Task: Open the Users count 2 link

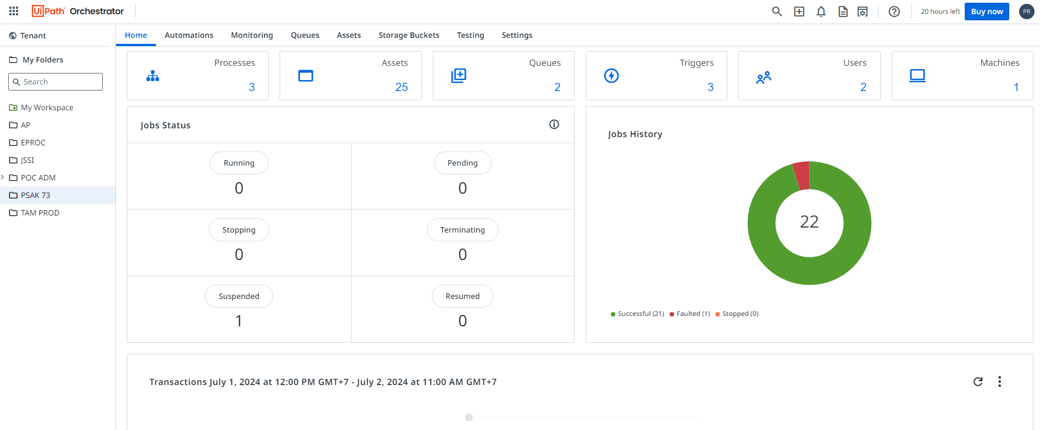Action: (863, 87)
